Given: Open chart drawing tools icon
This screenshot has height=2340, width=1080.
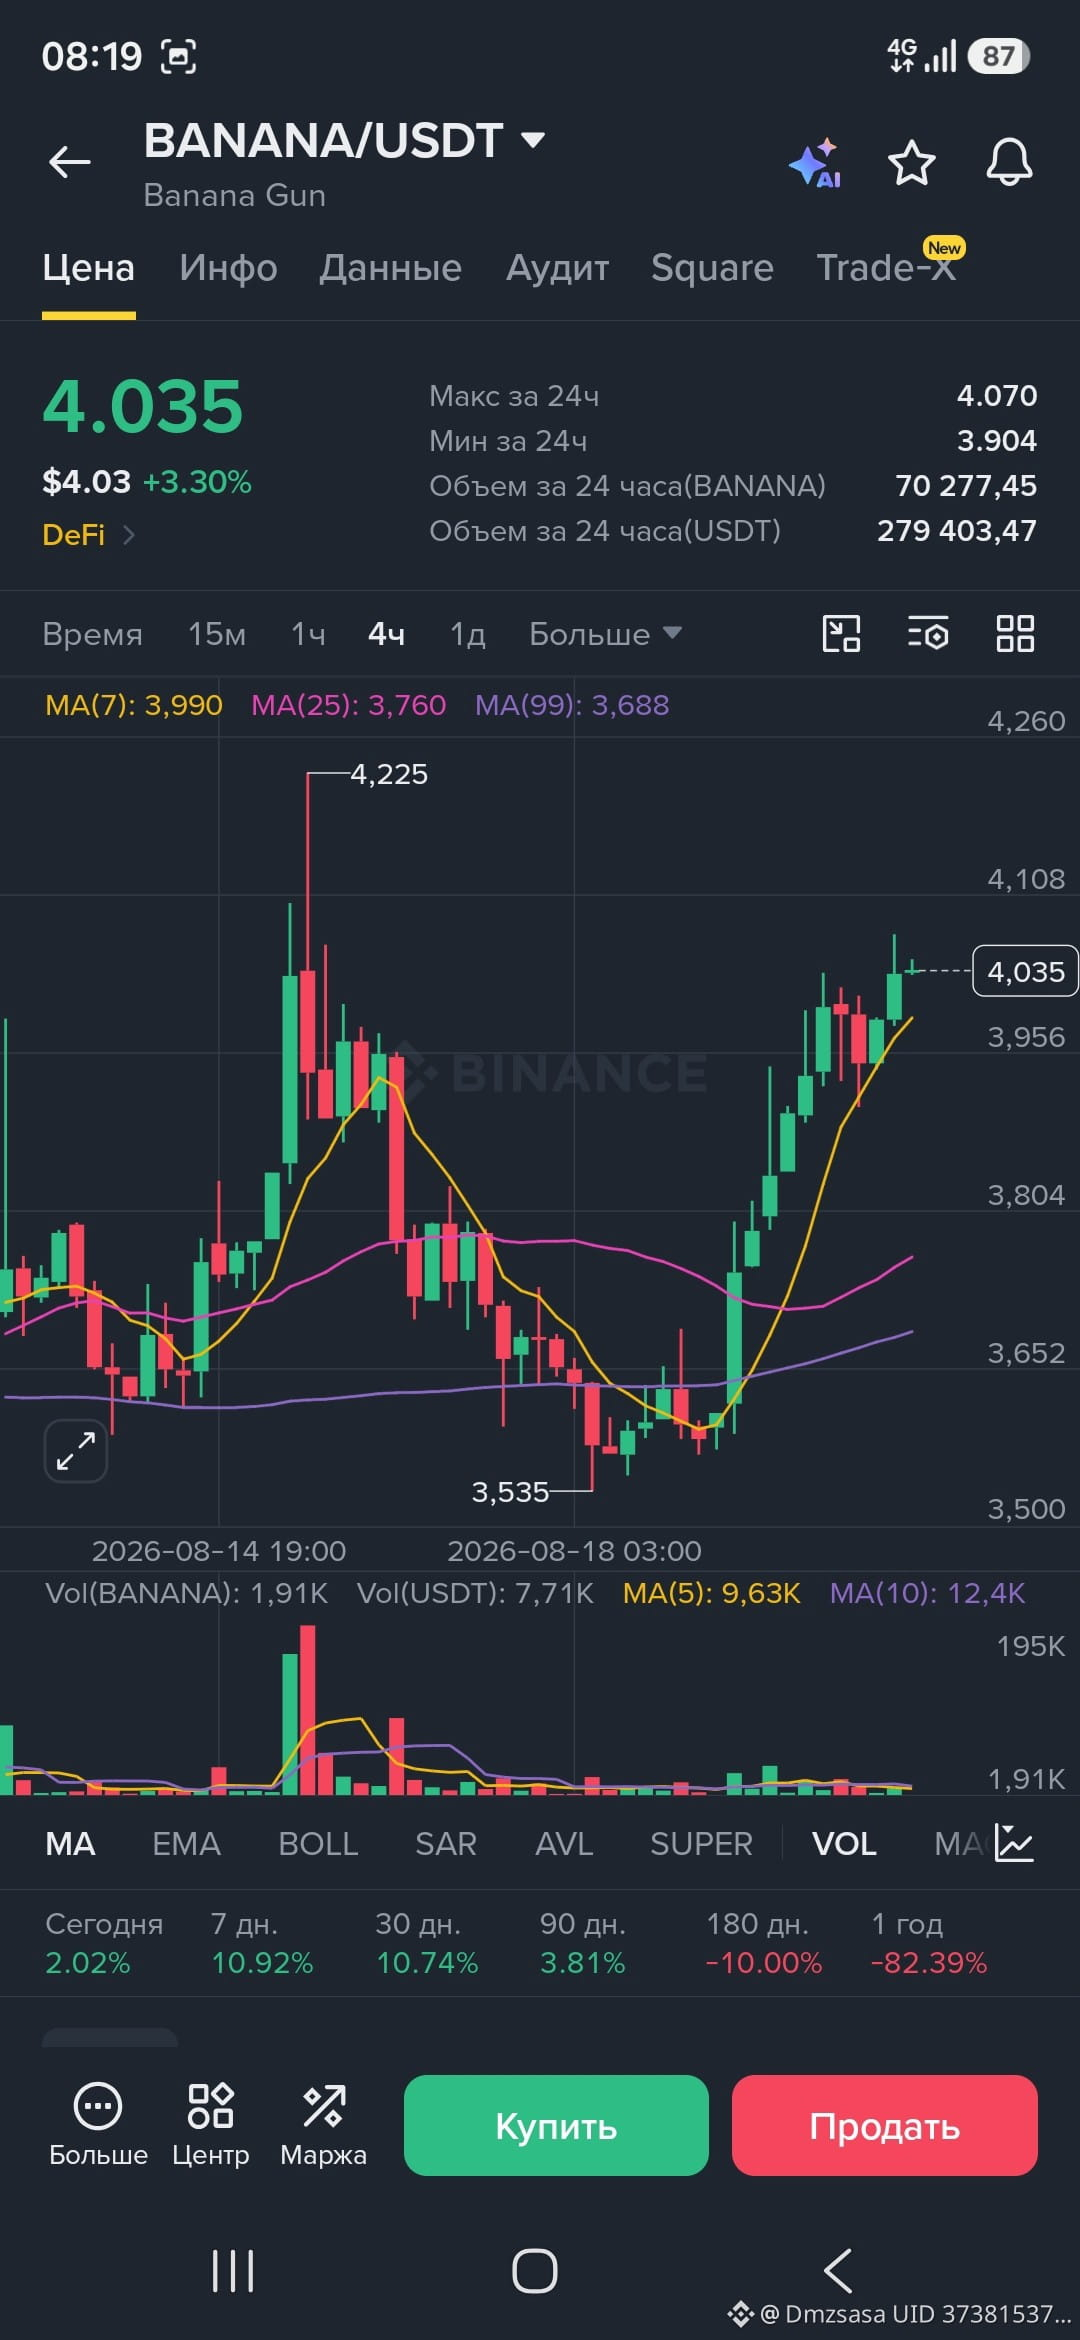Looking at the screenshot, I should (x=841, y=634).
